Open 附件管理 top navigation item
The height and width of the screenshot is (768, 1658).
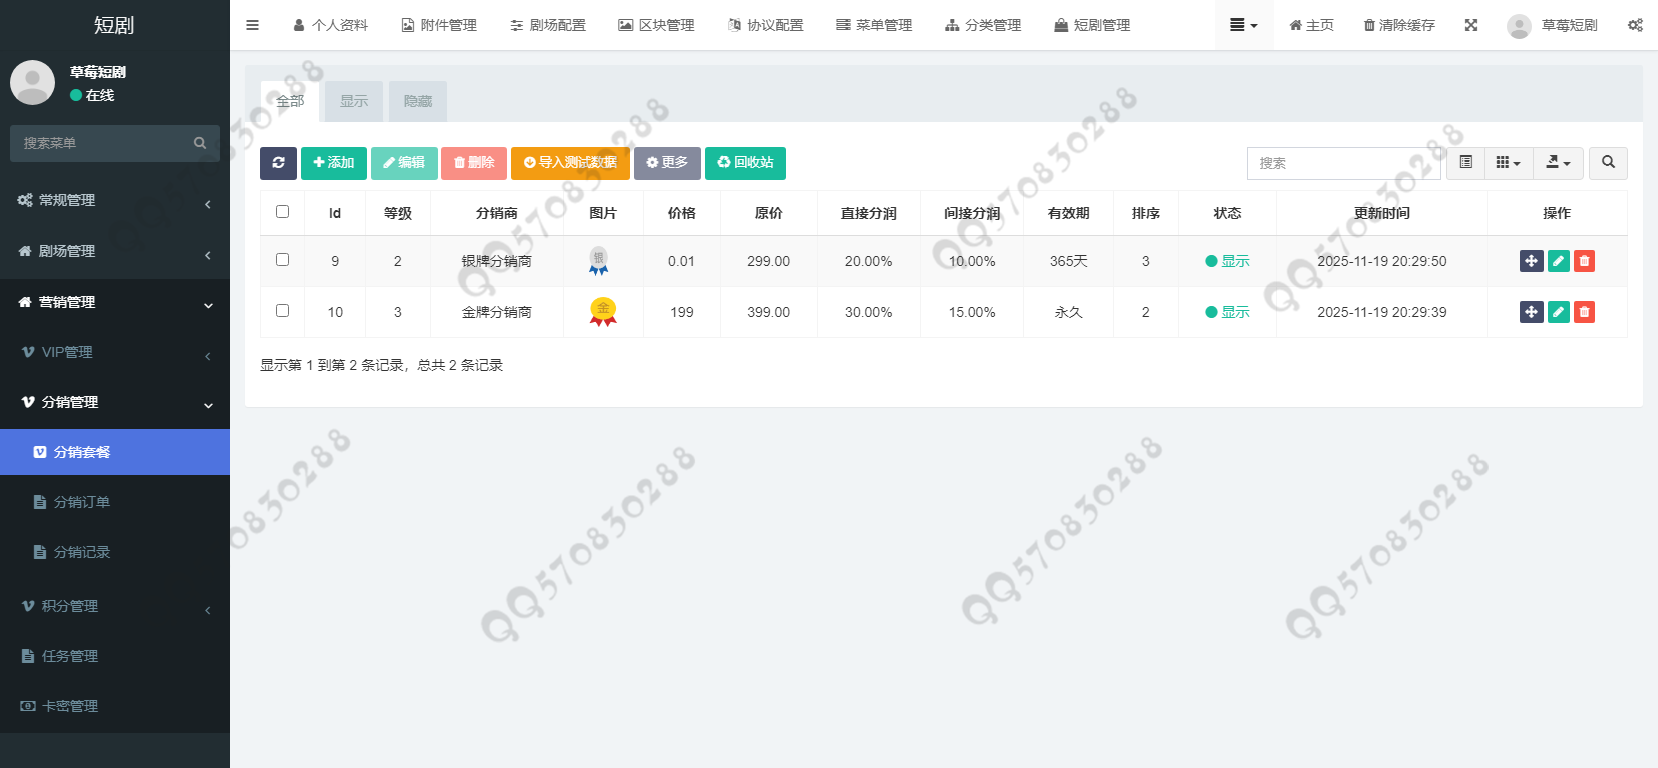tap(439, 25)
